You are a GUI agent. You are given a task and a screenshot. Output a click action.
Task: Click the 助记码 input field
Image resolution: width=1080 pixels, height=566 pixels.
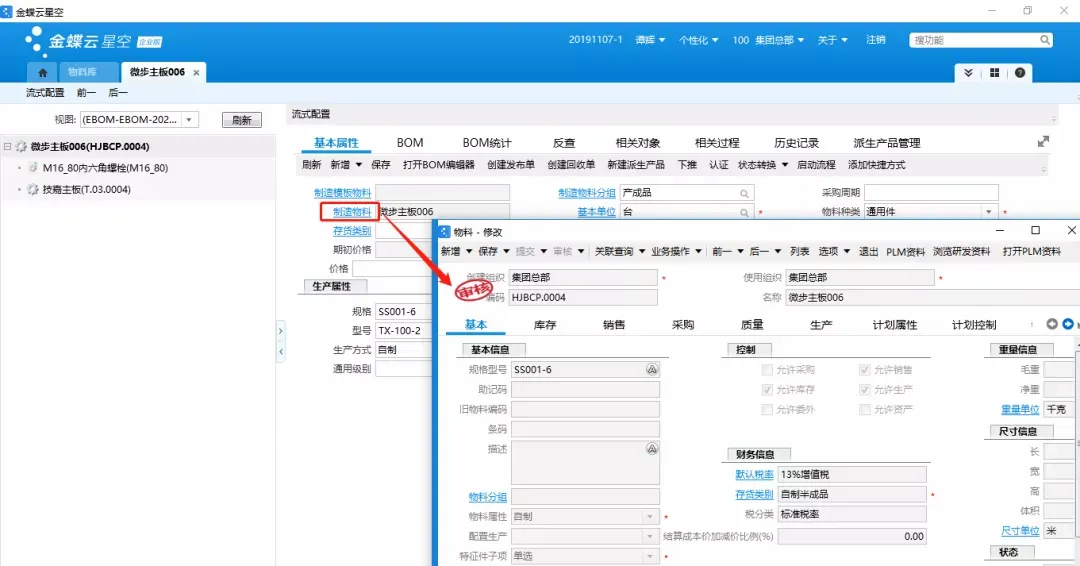pyautogui.click(x=585, y=390)
